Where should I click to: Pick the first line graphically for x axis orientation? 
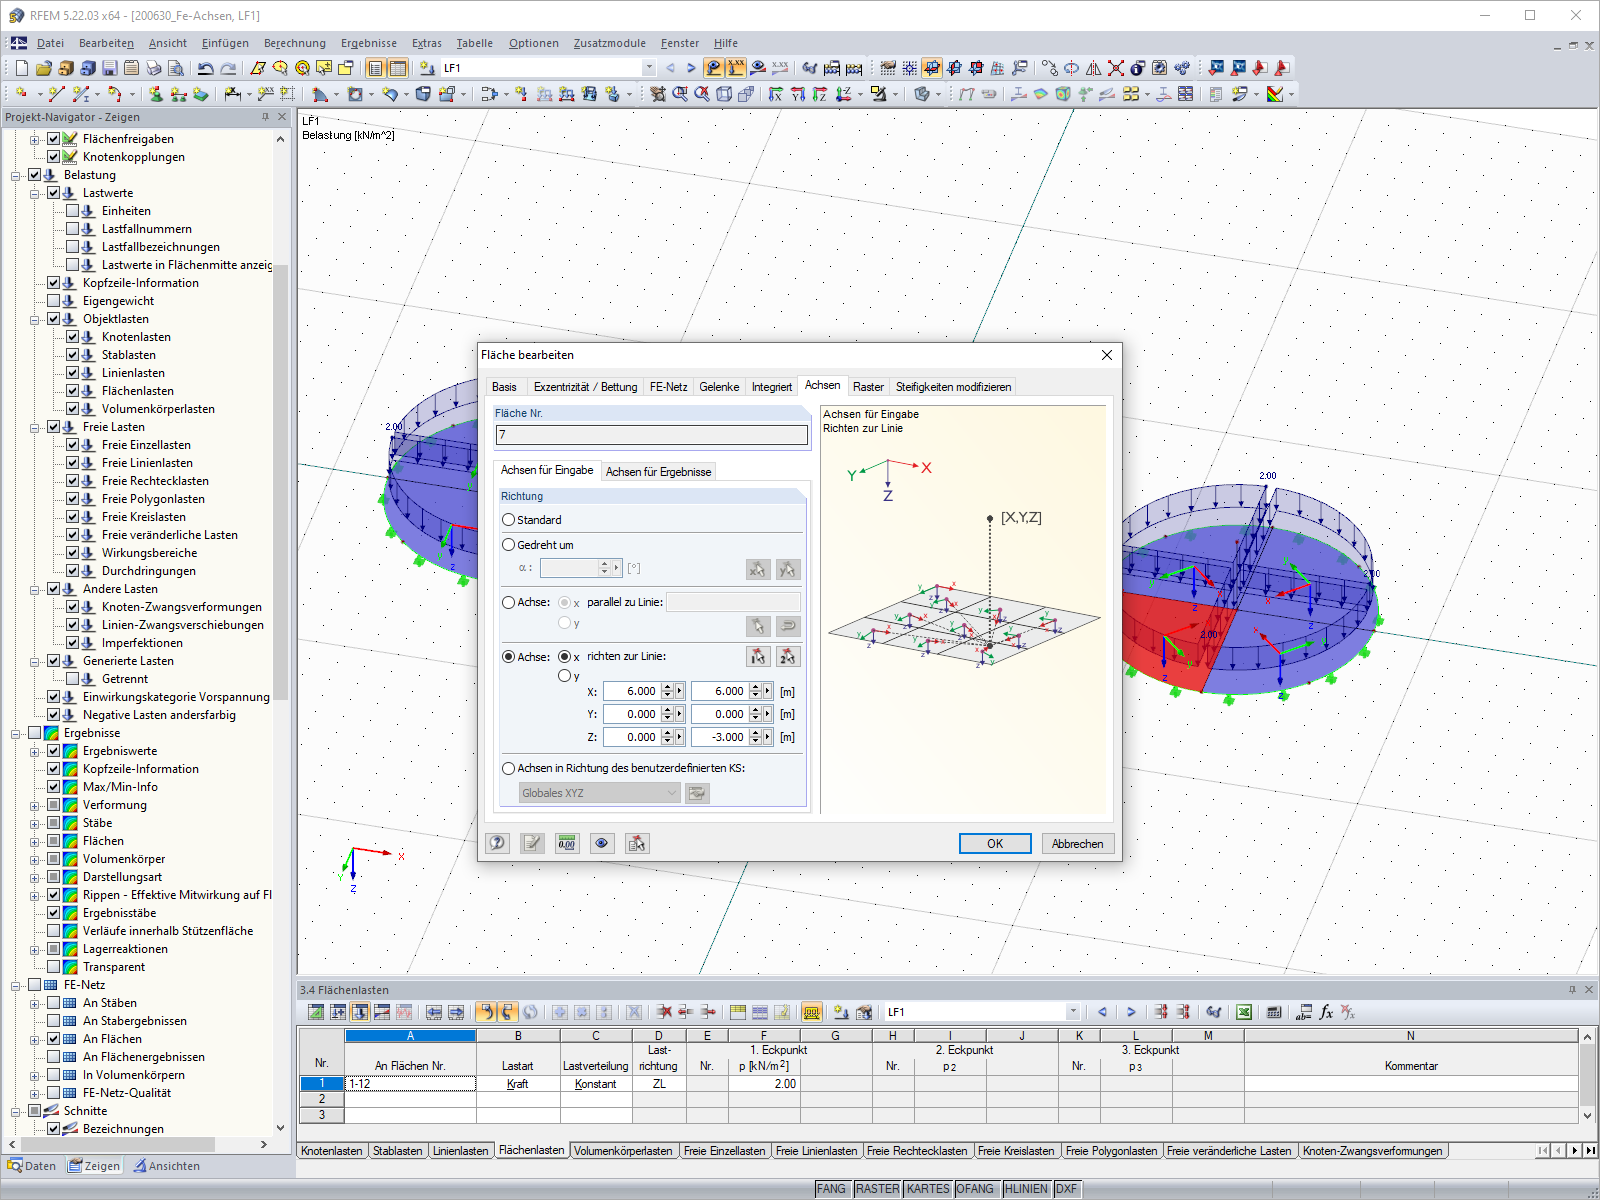[x=757, y=656]
